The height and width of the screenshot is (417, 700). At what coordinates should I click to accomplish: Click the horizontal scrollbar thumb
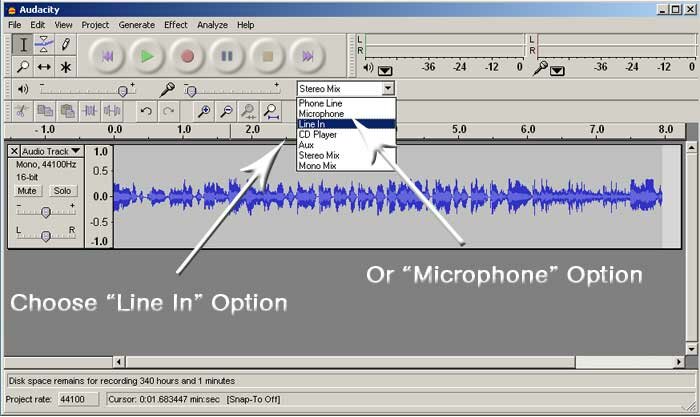(350, 362)
